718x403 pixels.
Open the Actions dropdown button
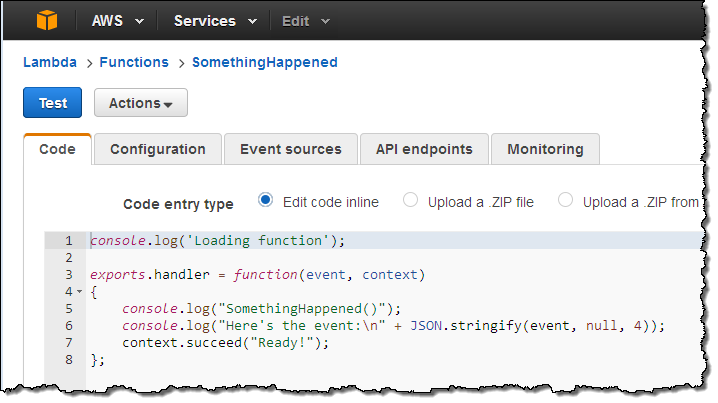140,103
